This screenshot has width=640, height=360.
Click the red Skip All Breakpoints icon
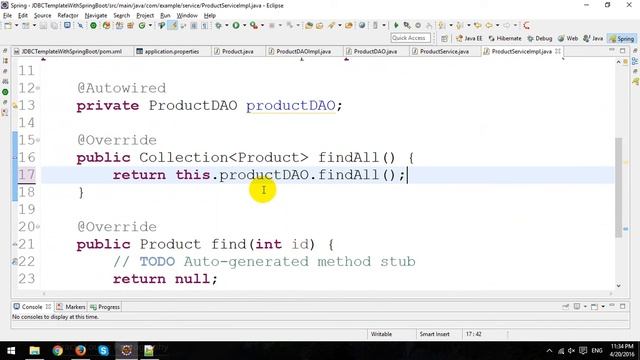[527, 25]
